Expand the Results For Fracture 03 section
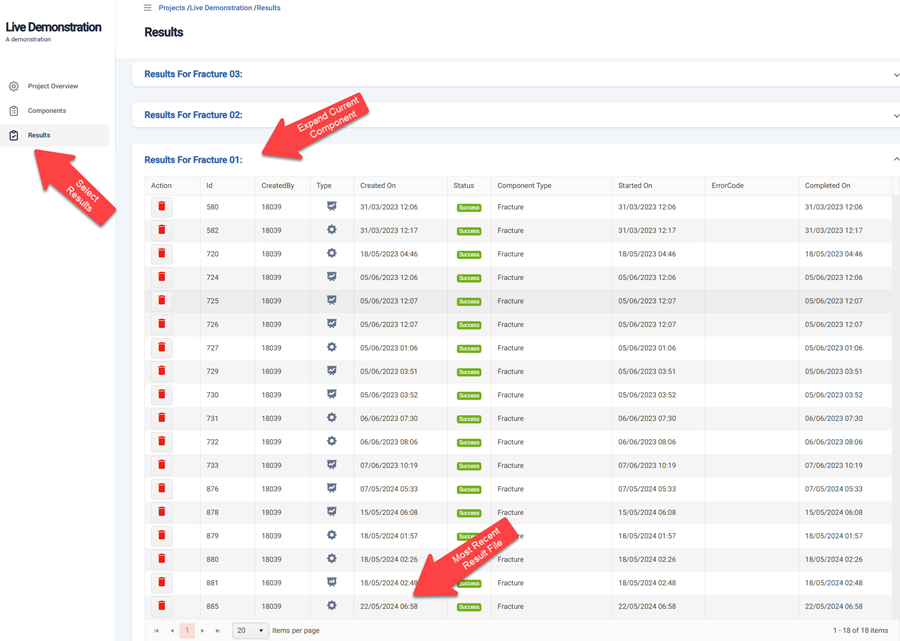The image size is (900, 641). click(x=895, y=75)
